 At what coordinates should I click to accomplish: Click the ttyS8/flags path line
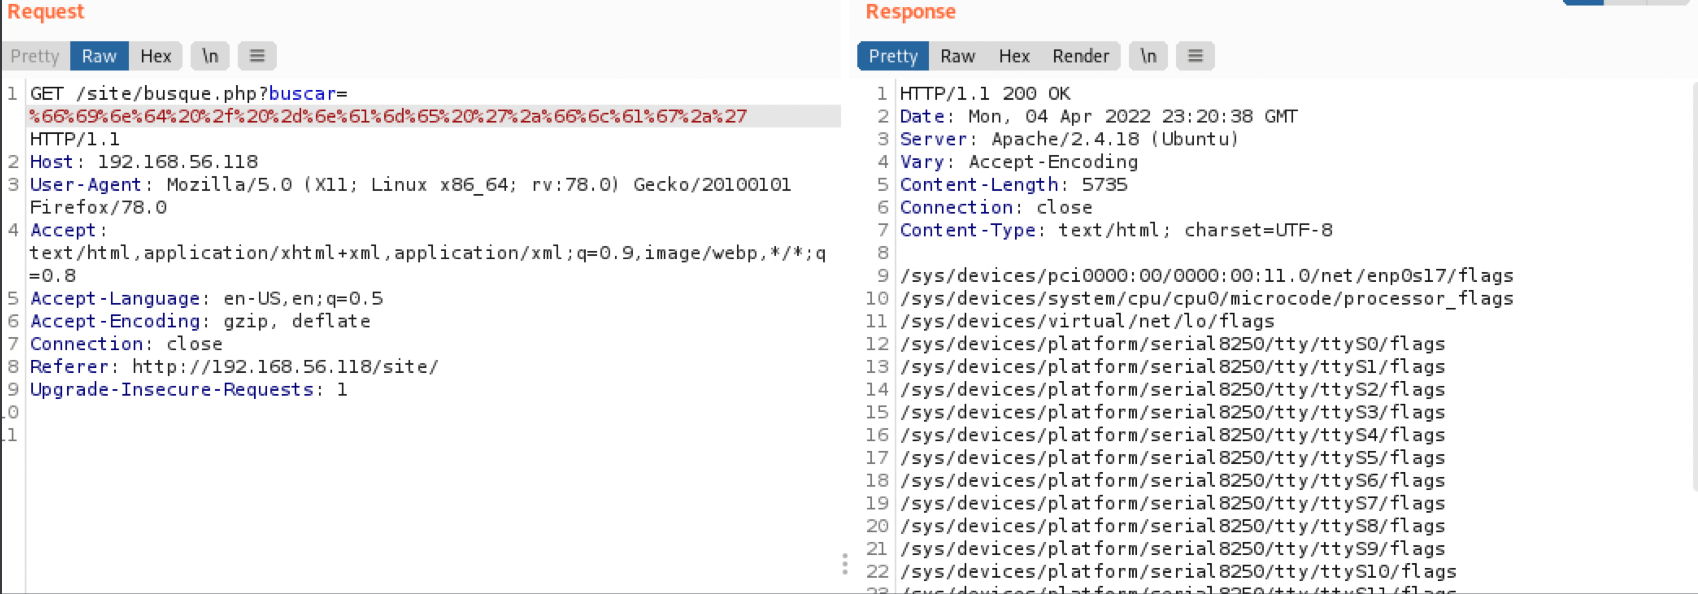point(1173,527)
